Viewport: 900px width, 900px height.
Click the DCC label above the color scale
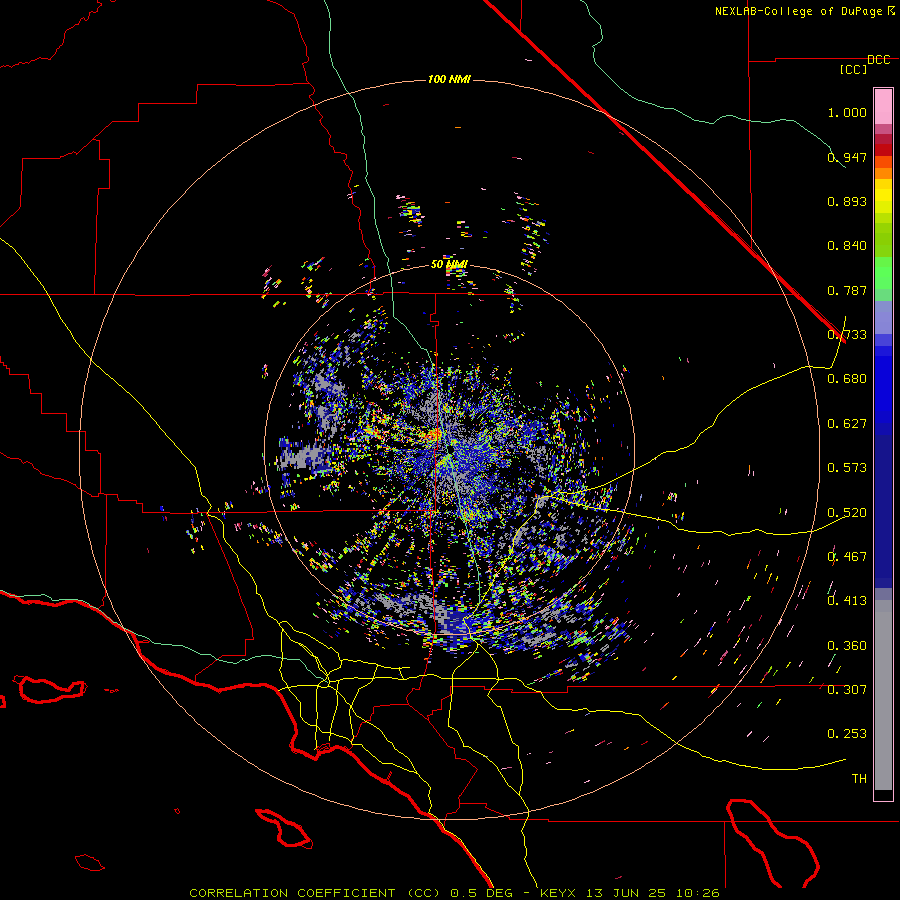tap(879, 60)
